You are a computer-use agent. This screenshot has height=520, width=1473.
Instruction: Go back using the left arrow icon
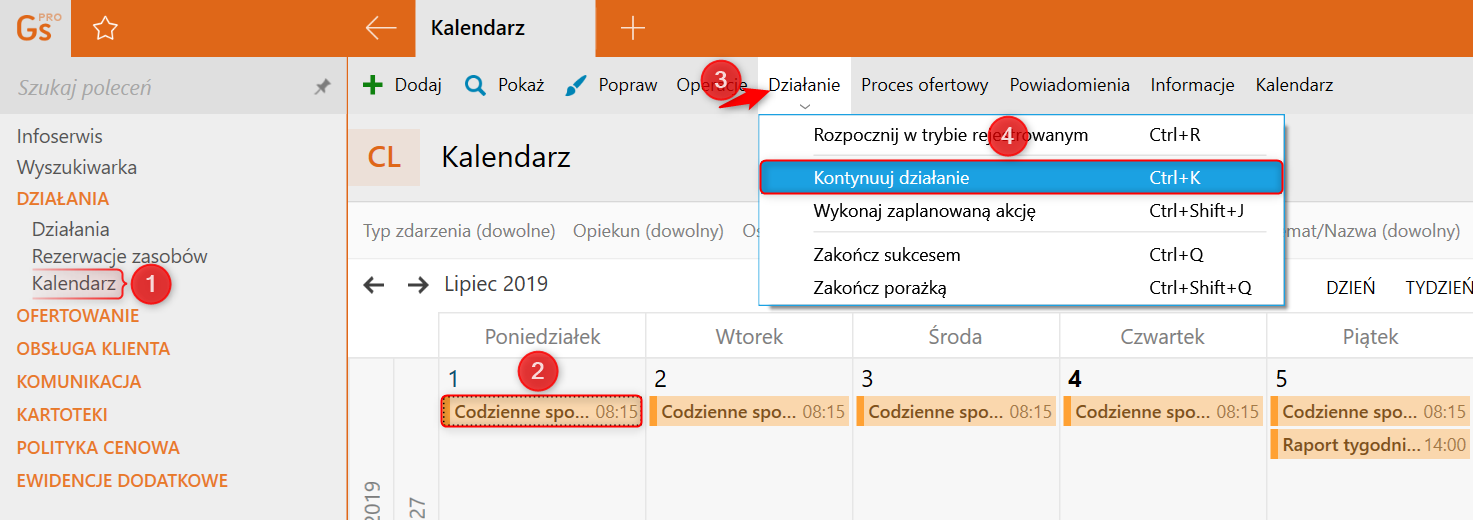pyautogui.click(x=381, y=28)
